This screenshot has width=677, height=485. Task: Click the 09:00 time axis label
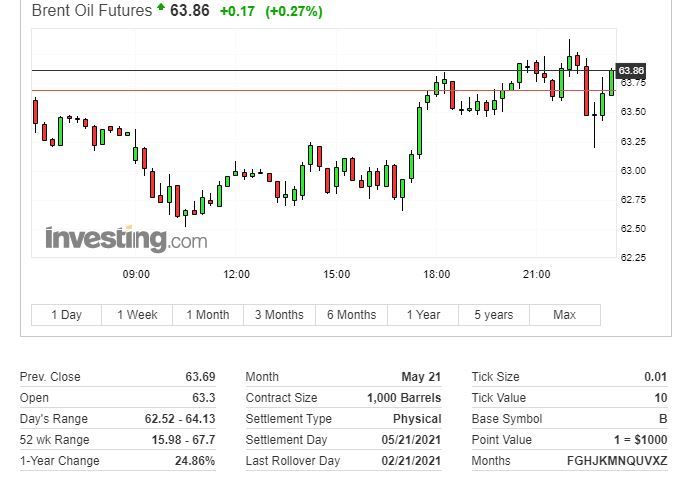coord(136,274)
